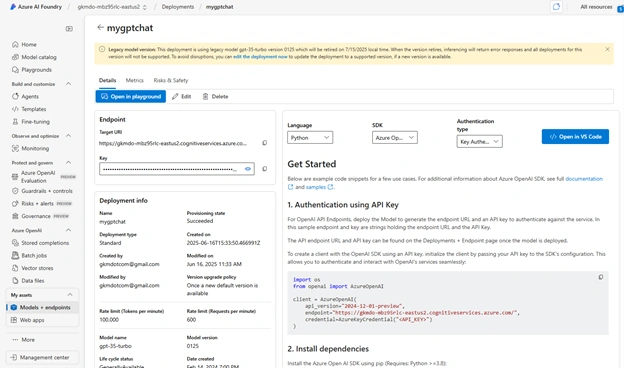Open Monitoring section
This screenshot has height=368, width=624.
(x=31, y=148)
